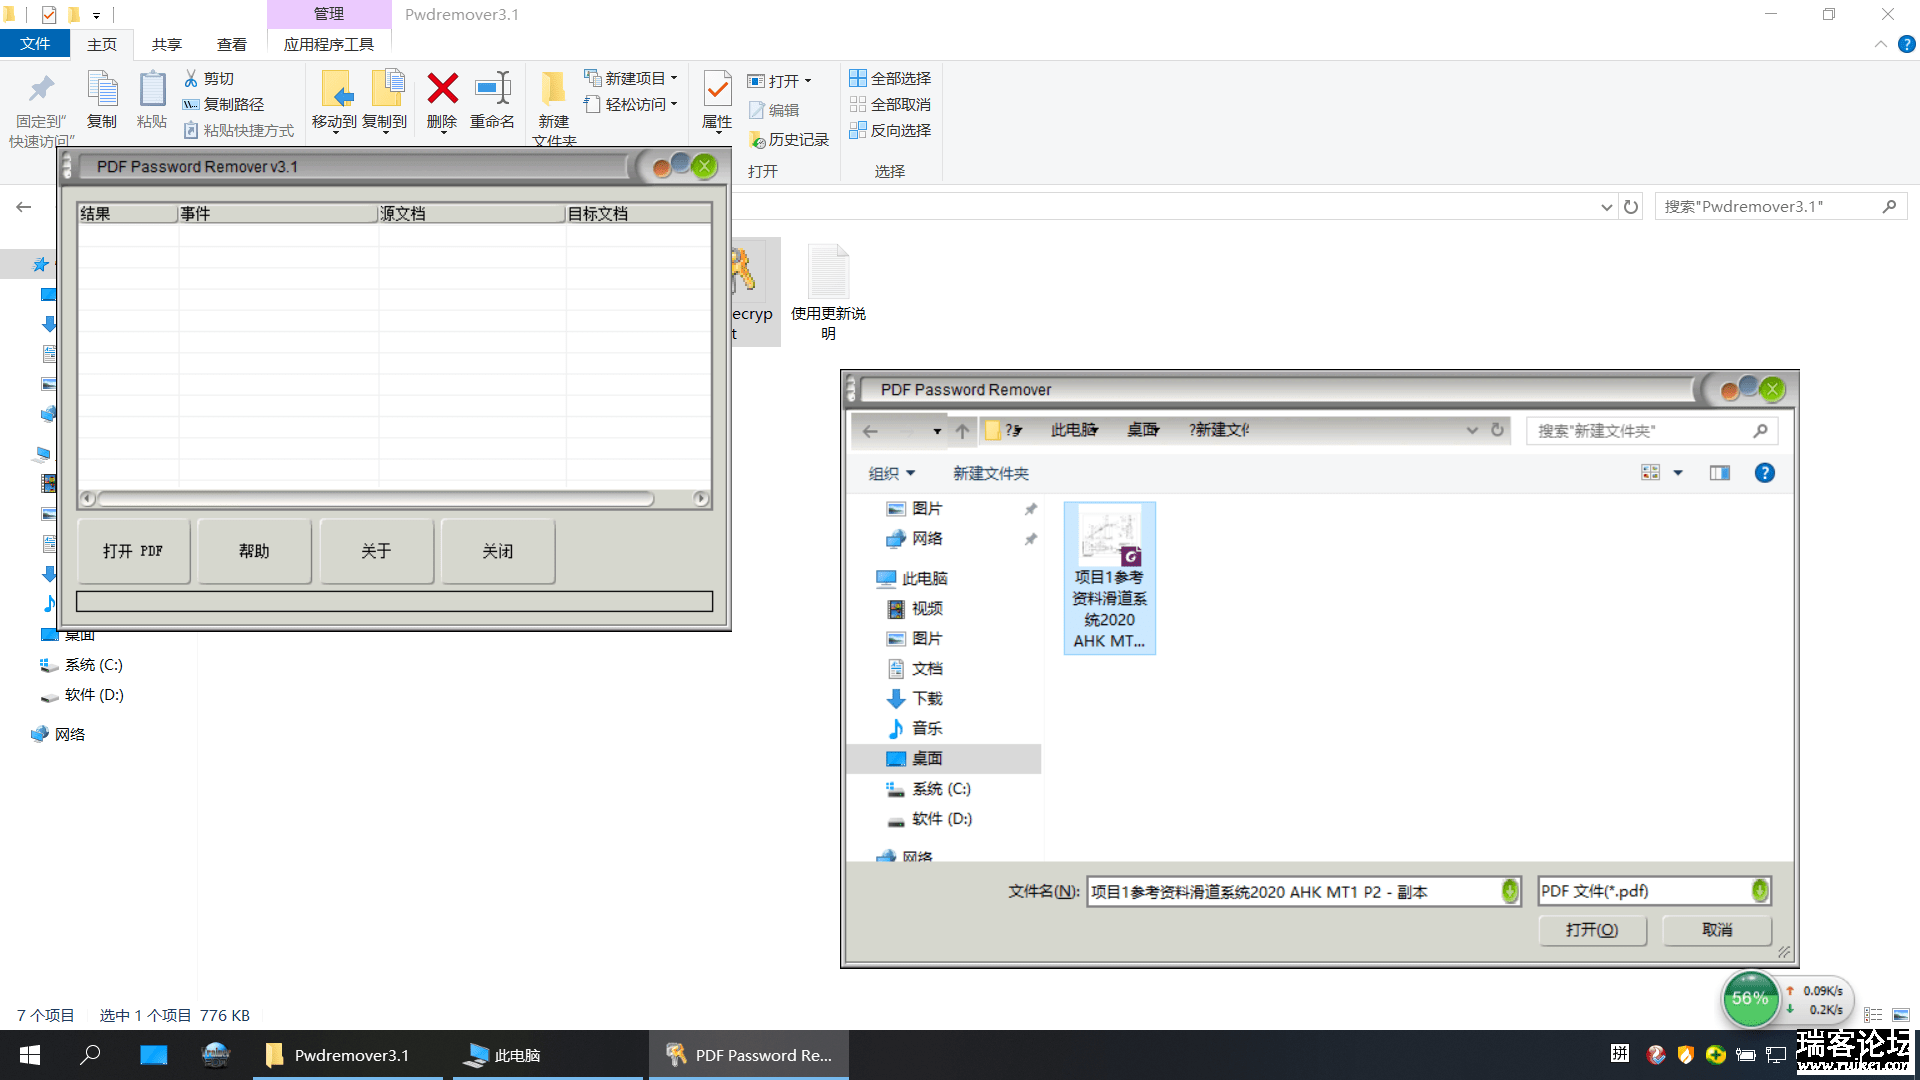
Task: Click the Copy to folder icon
Action: pyautogui.click(x=386, y=89)
